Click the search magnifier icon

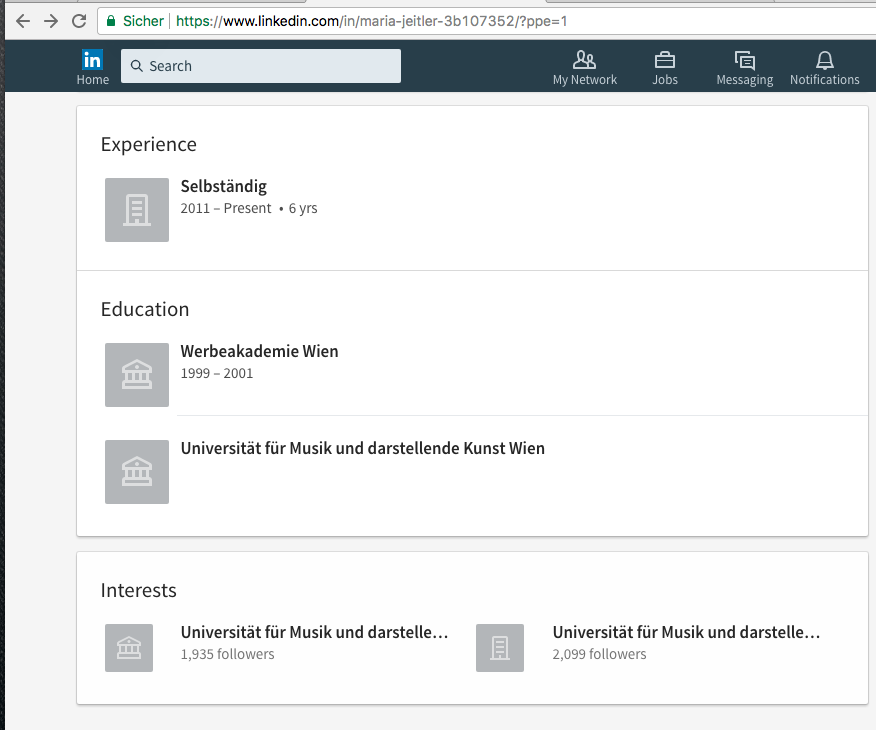[136, 66]
